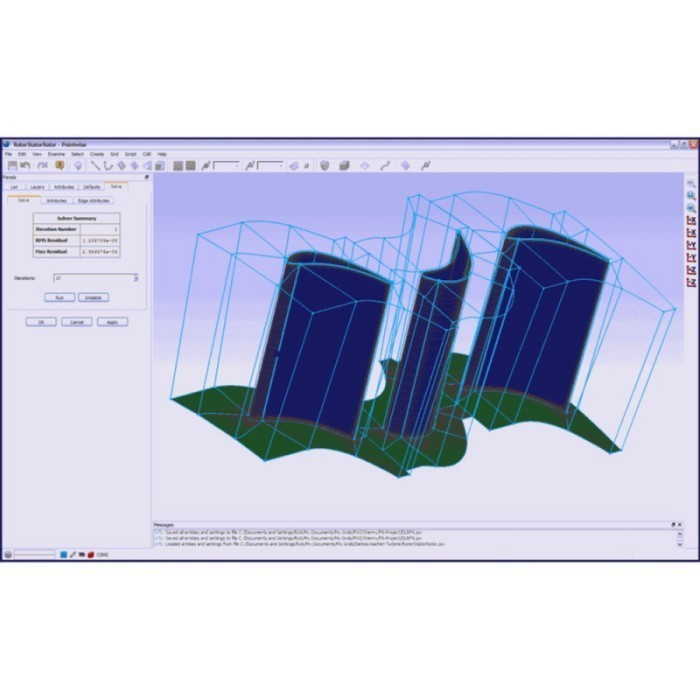This screenshot has width=700, height=700.
Task: Click the lightbulb icon in the toolbar
Action: click(78, 166)
